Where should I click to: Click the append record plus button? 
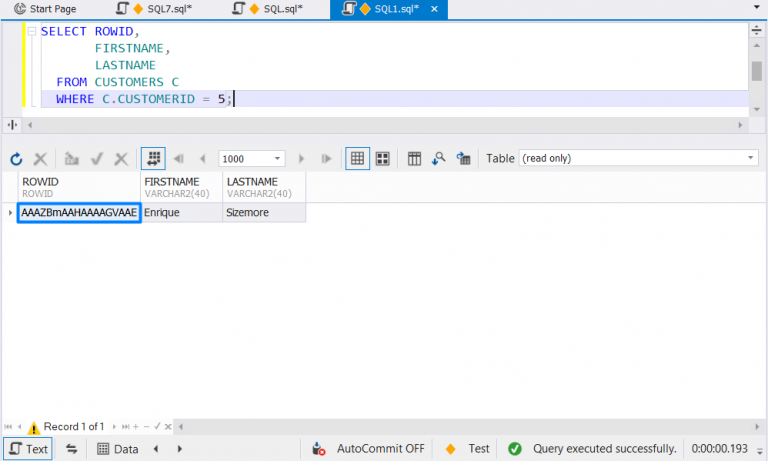pyautogui.click(x=136, y=427)
